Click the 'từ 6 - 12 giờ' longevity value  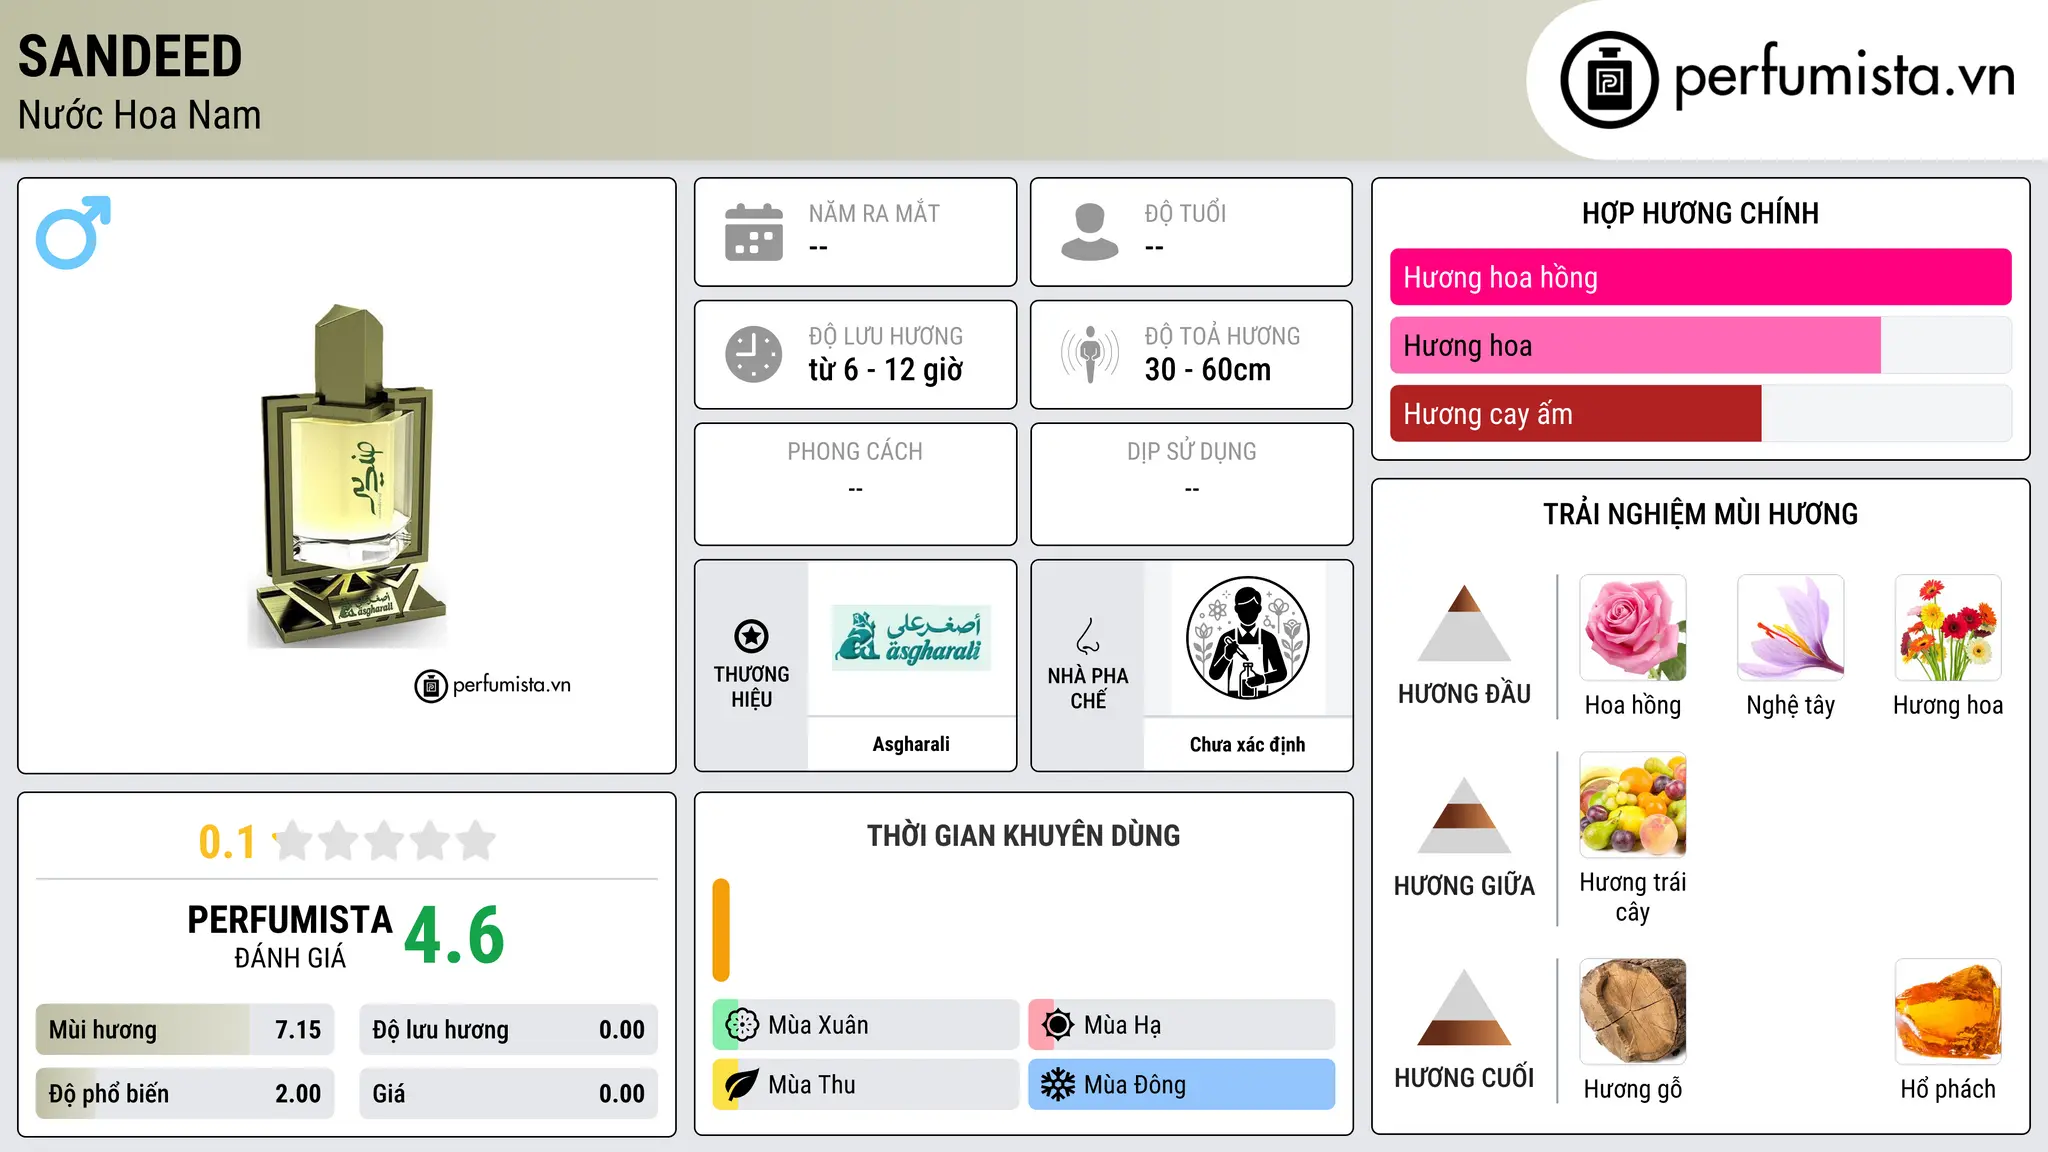(885, 370)
